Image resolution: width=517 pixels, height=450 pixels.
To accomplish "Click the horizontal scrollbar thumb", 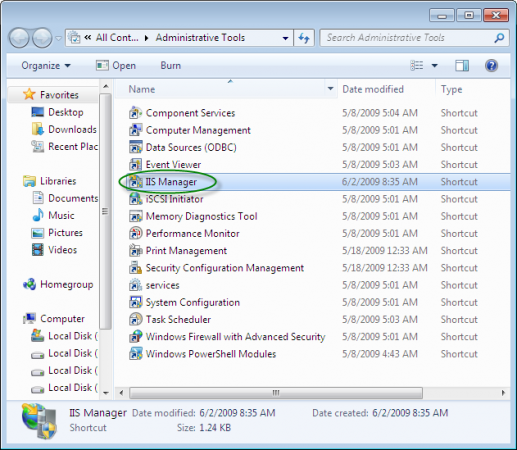I will [x=276, y=393].
